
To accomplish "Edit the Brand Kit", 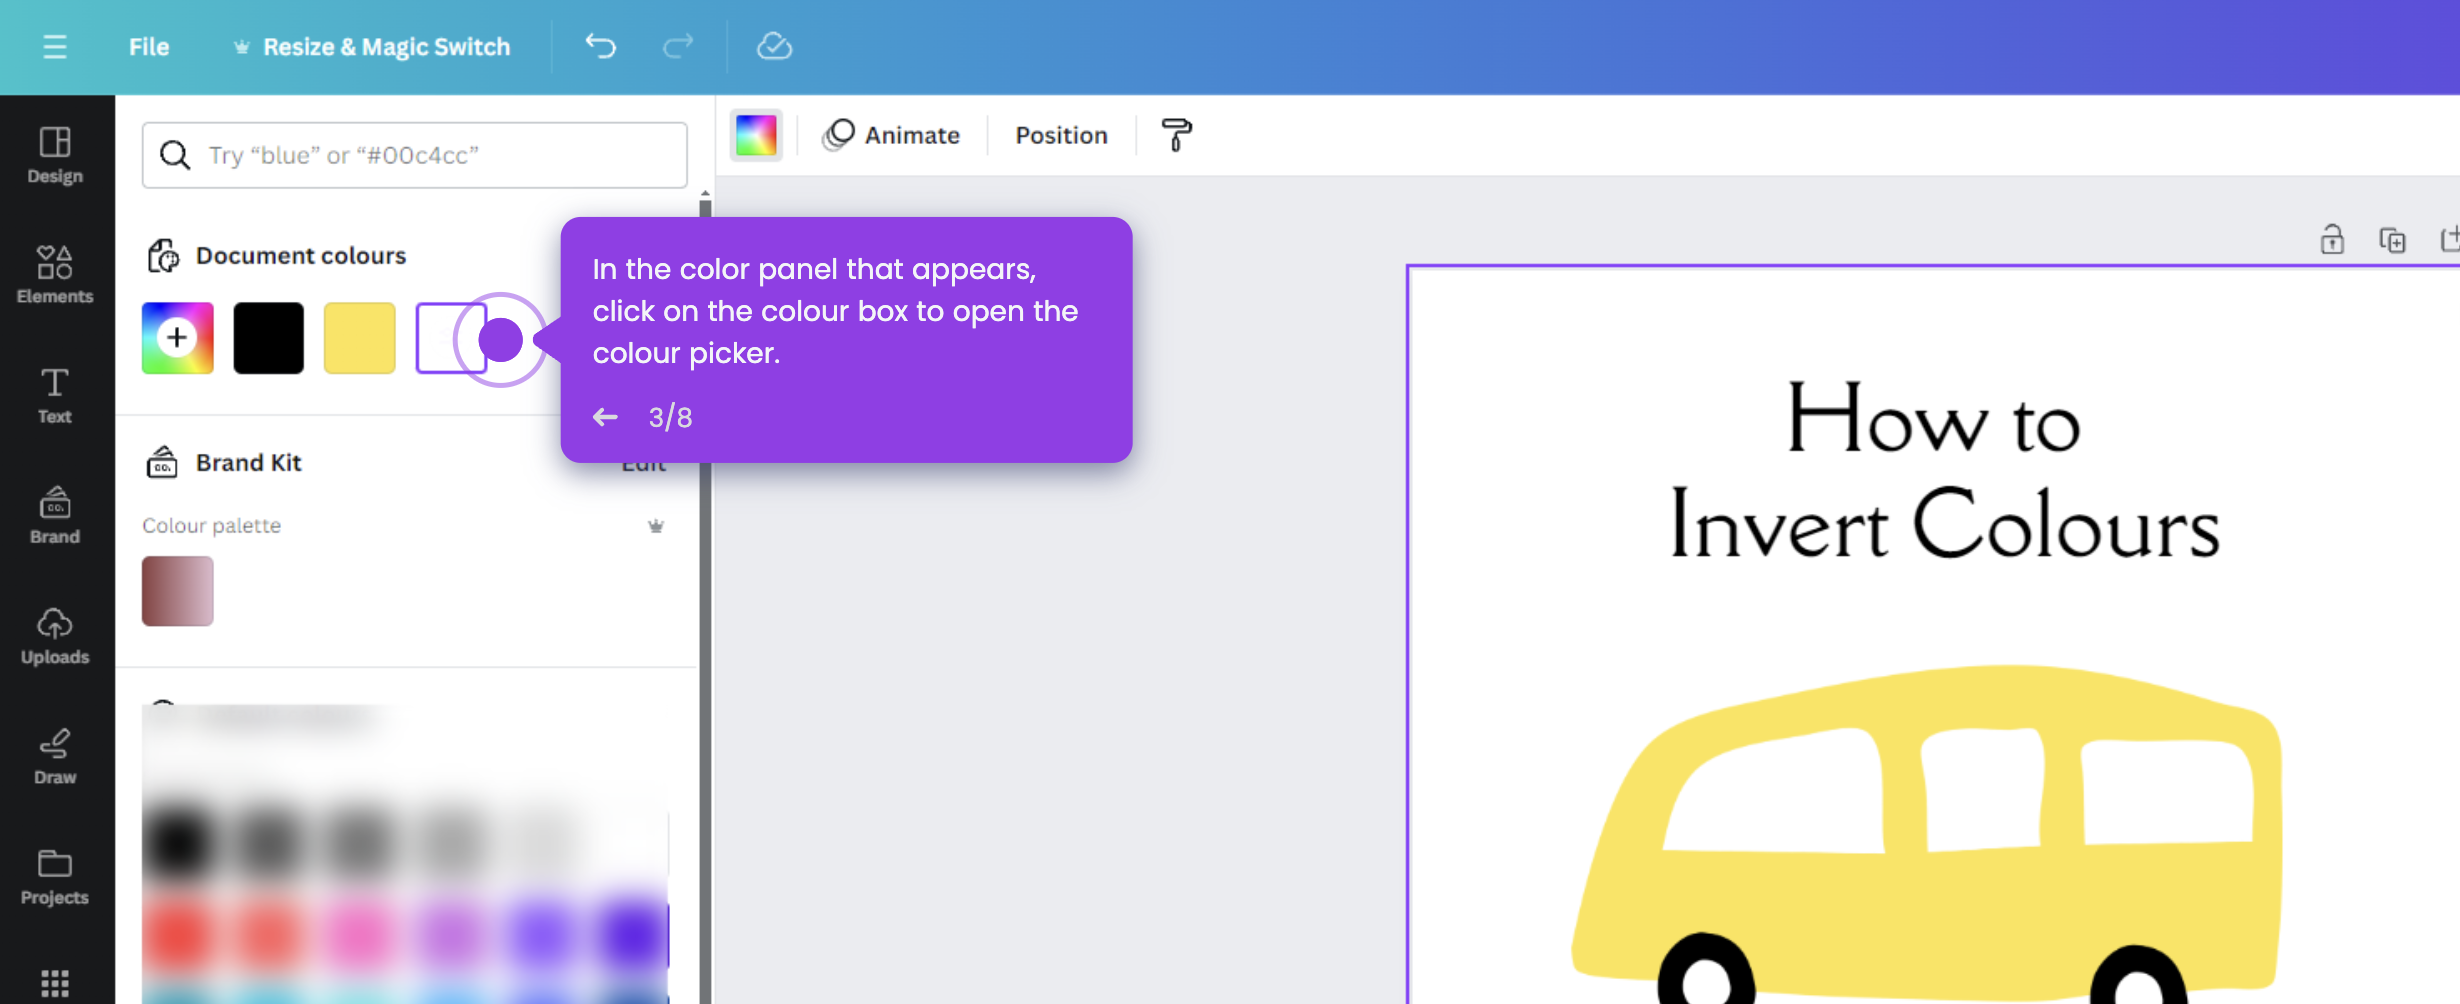I will (x=645, y=462).
